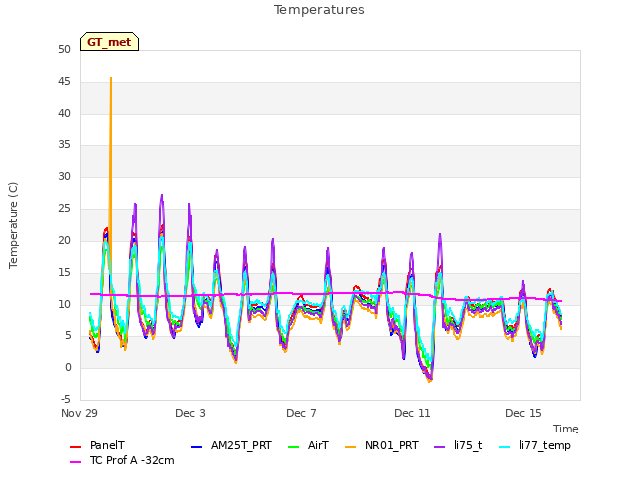Click the GT_met annotation label

(x=109, y=42)
